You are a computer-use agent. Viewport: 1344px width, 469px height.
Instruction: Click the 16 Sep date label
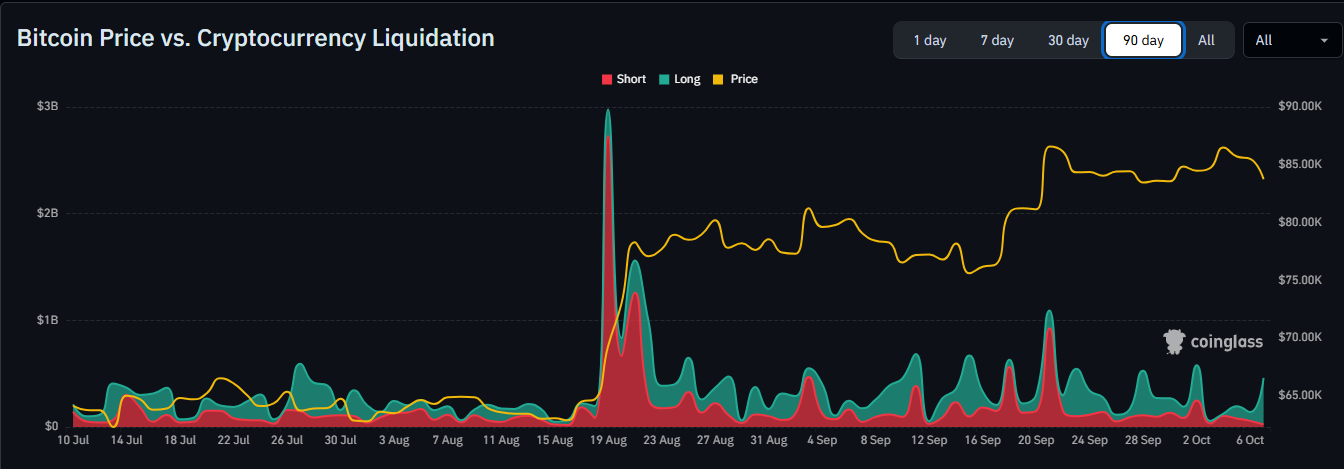(982, 440)
